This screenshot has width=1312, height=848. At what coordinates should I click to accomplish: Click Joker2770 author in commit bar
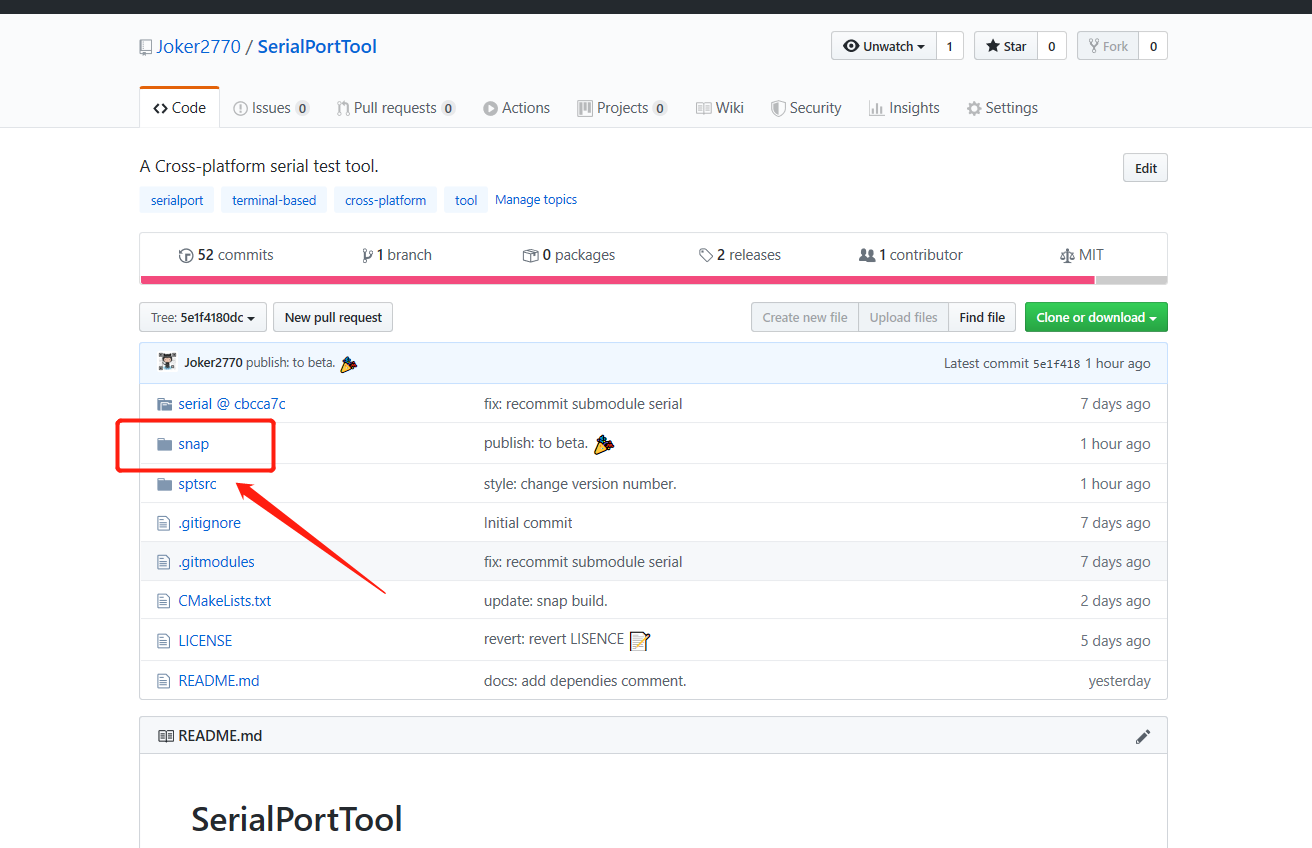tap(213, 363)
